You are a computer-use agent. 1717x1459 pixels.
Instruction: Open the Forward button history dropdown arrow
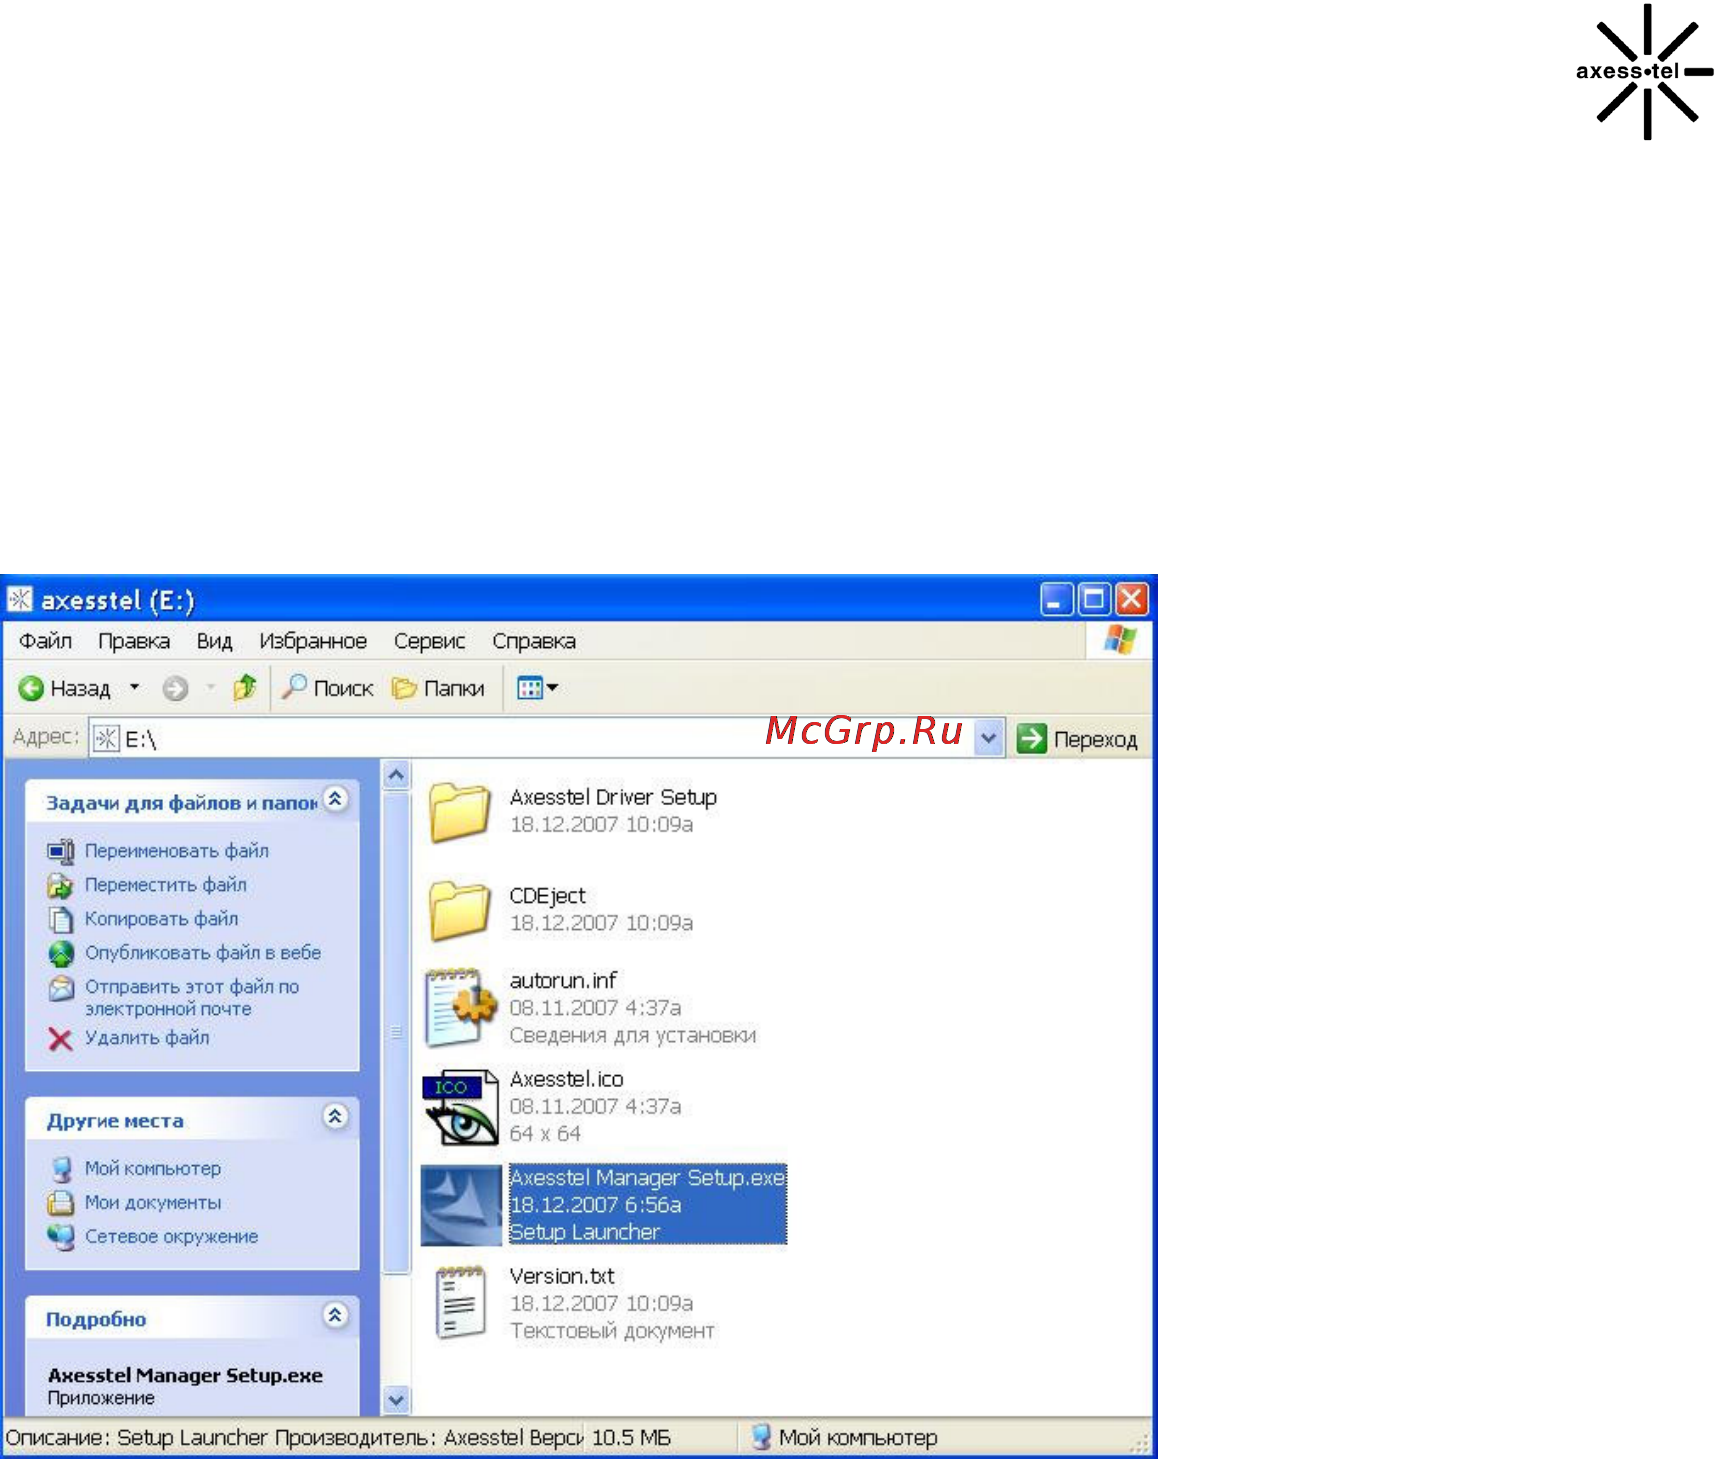tap(210, 688)
